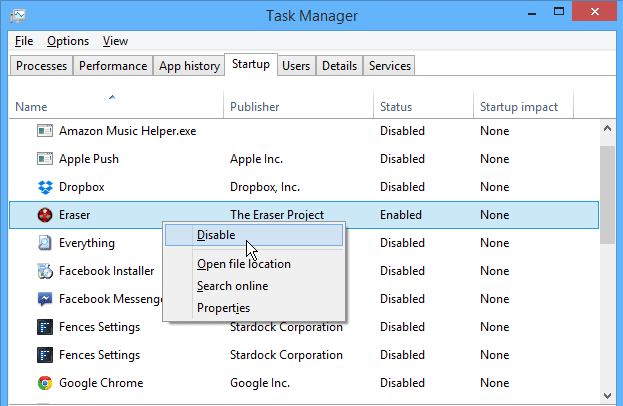Open the Options menu
Viewport: 623px width, 406px height.
(68, 41)
